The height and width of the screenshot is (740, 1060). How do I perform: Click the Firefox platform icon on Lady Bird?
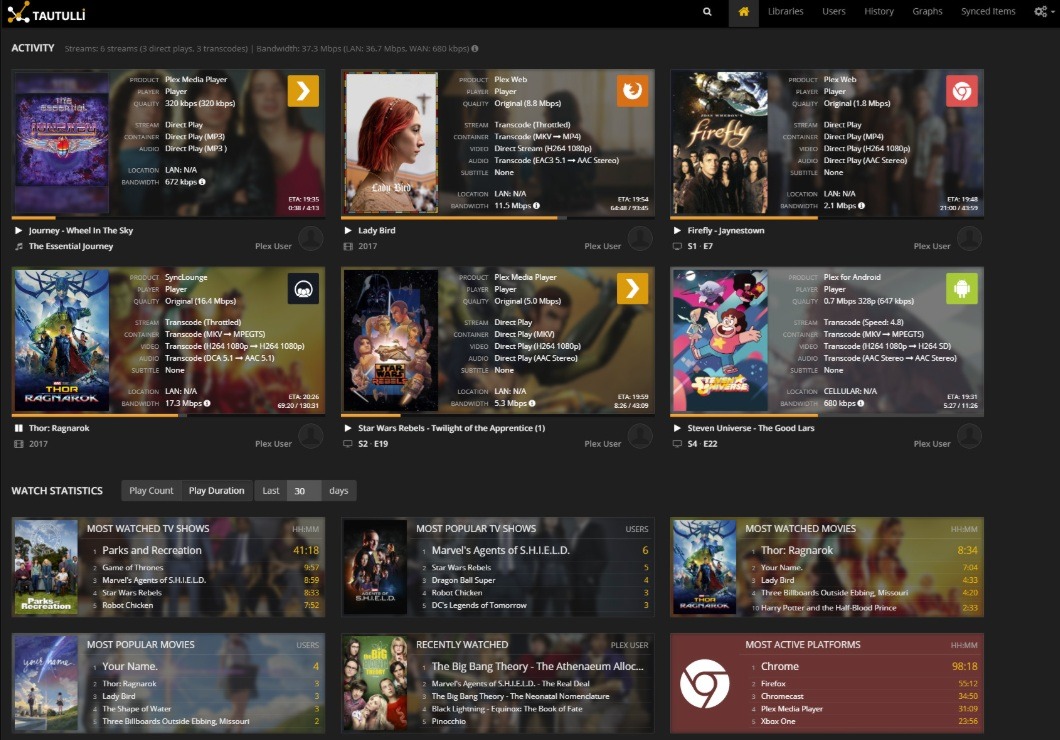[x=631, y=91]
